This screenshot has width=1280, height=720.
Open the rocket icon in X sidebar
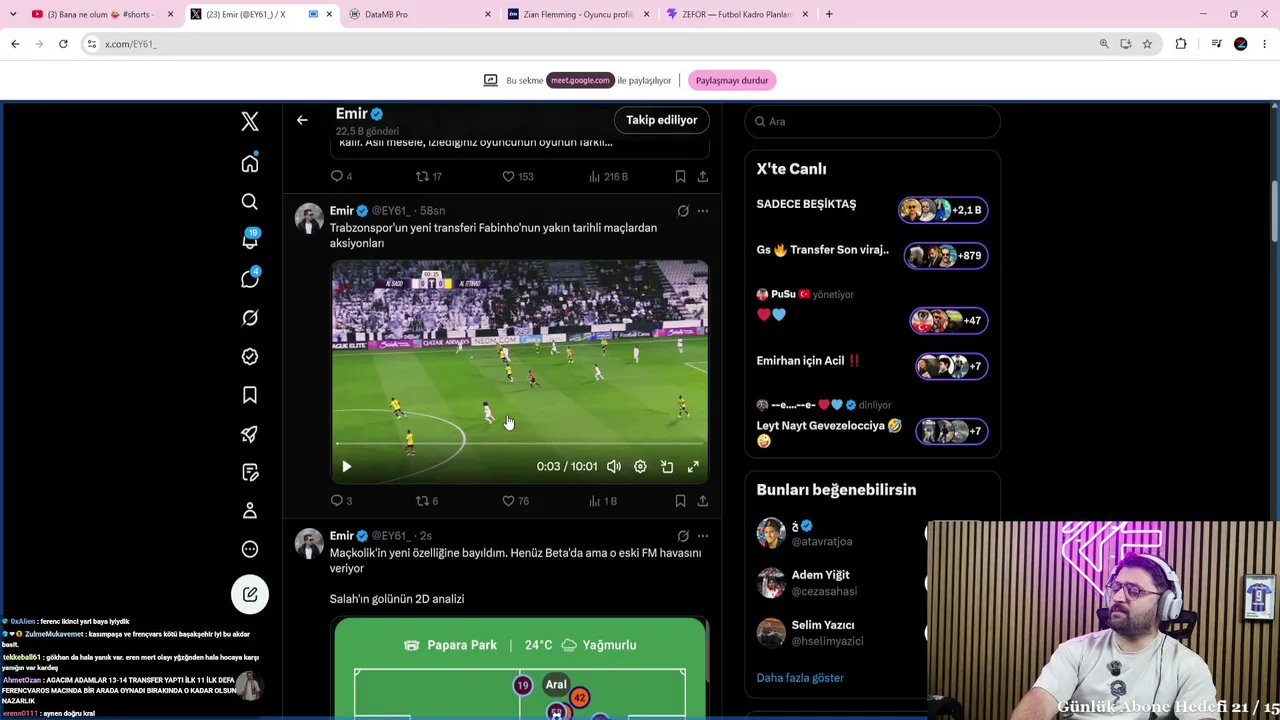coord(250,434)
